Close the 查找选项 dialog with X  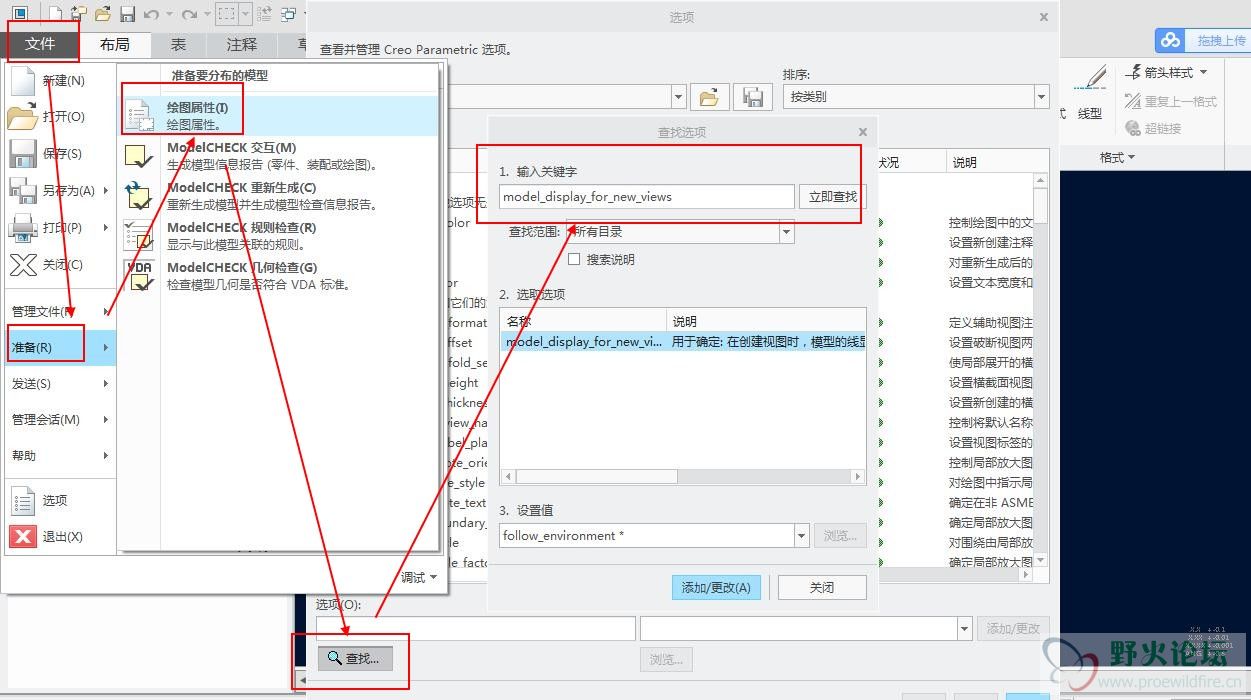pos(863,132)
